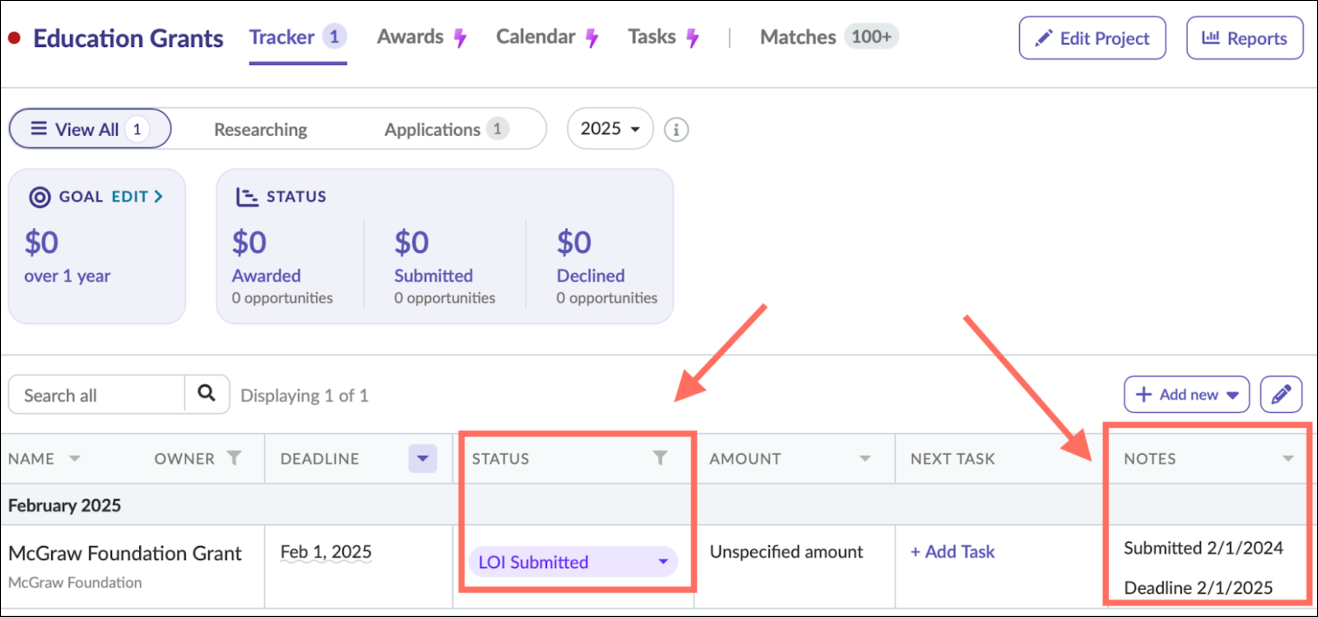Viewport: 1318px width, 617px height.
Task: Switch filter to Researching view
Action: 260,128
